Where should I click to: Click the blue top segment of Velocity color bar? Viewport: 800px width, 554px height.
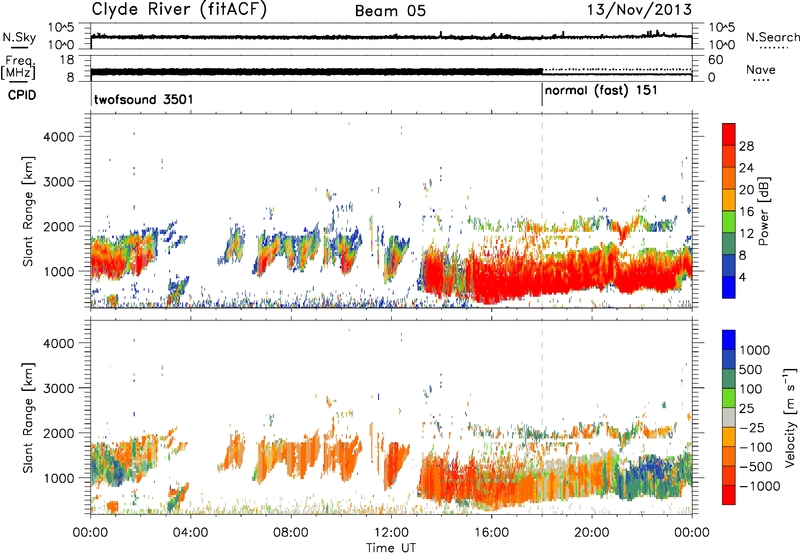729,340
